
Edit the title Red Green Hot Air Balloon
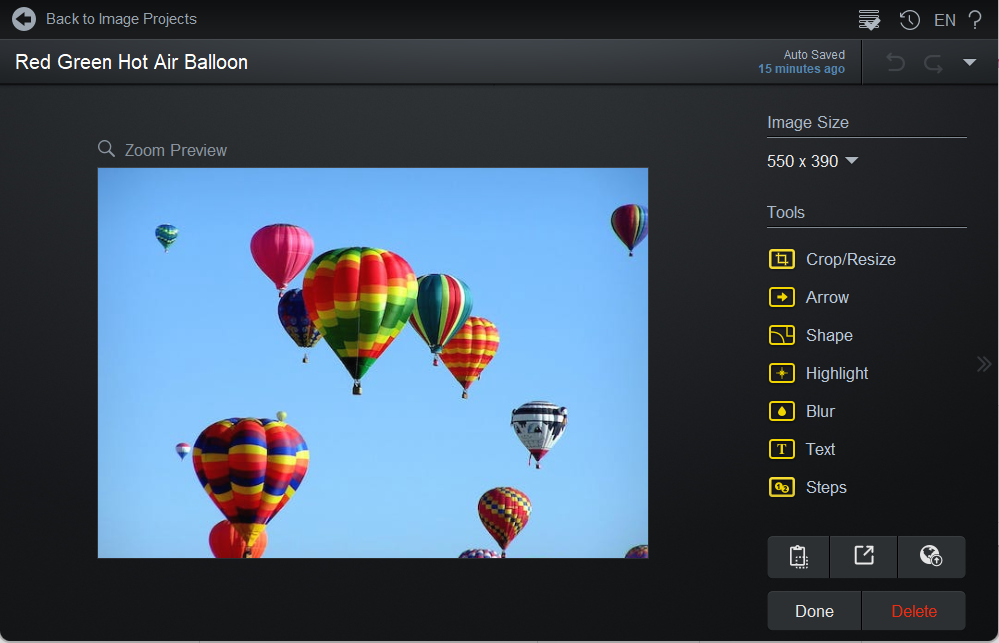(131, 62)
